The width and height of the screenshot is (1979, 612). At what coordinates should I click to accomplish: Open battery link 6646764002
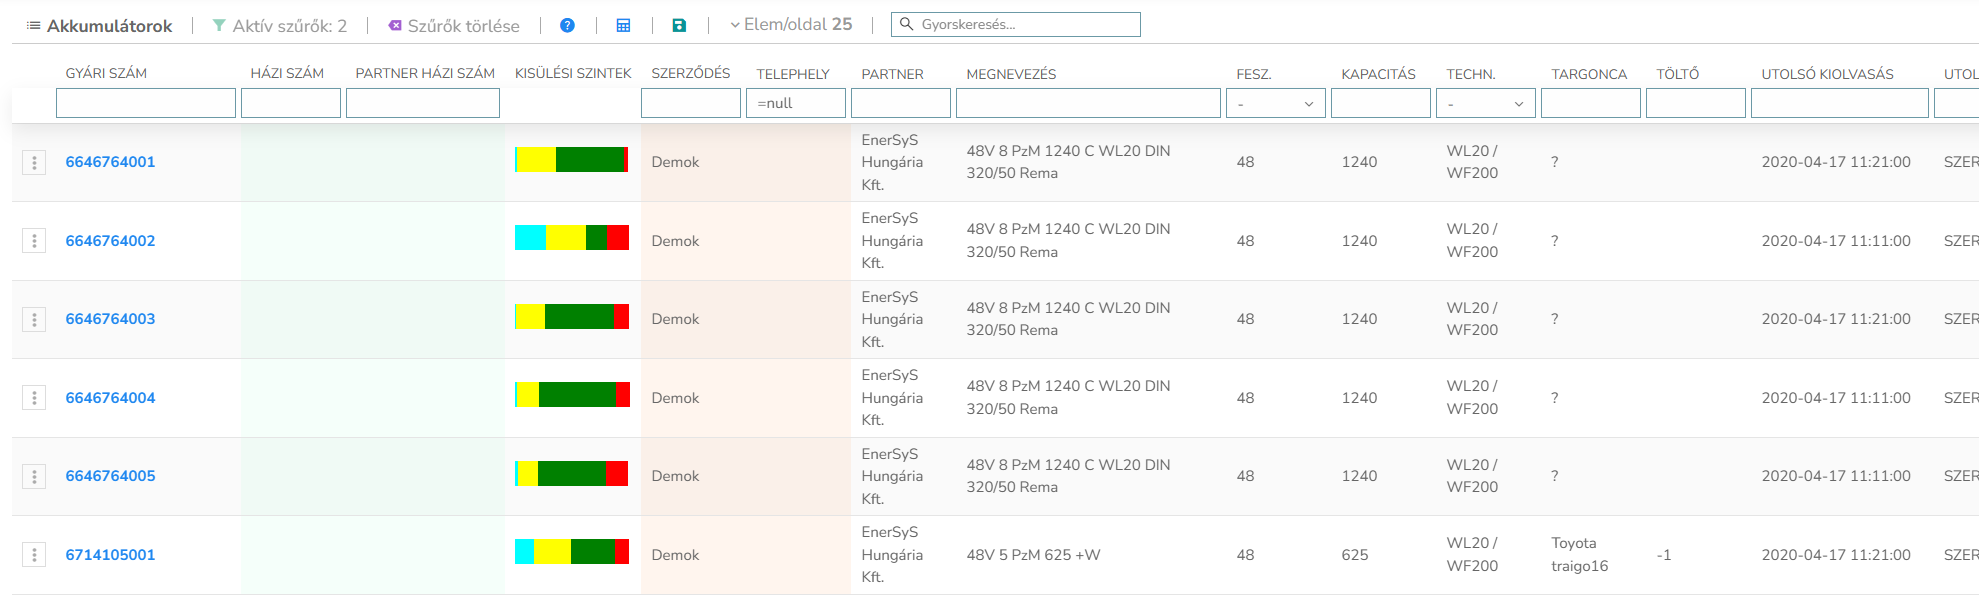[x=110, y=241]
